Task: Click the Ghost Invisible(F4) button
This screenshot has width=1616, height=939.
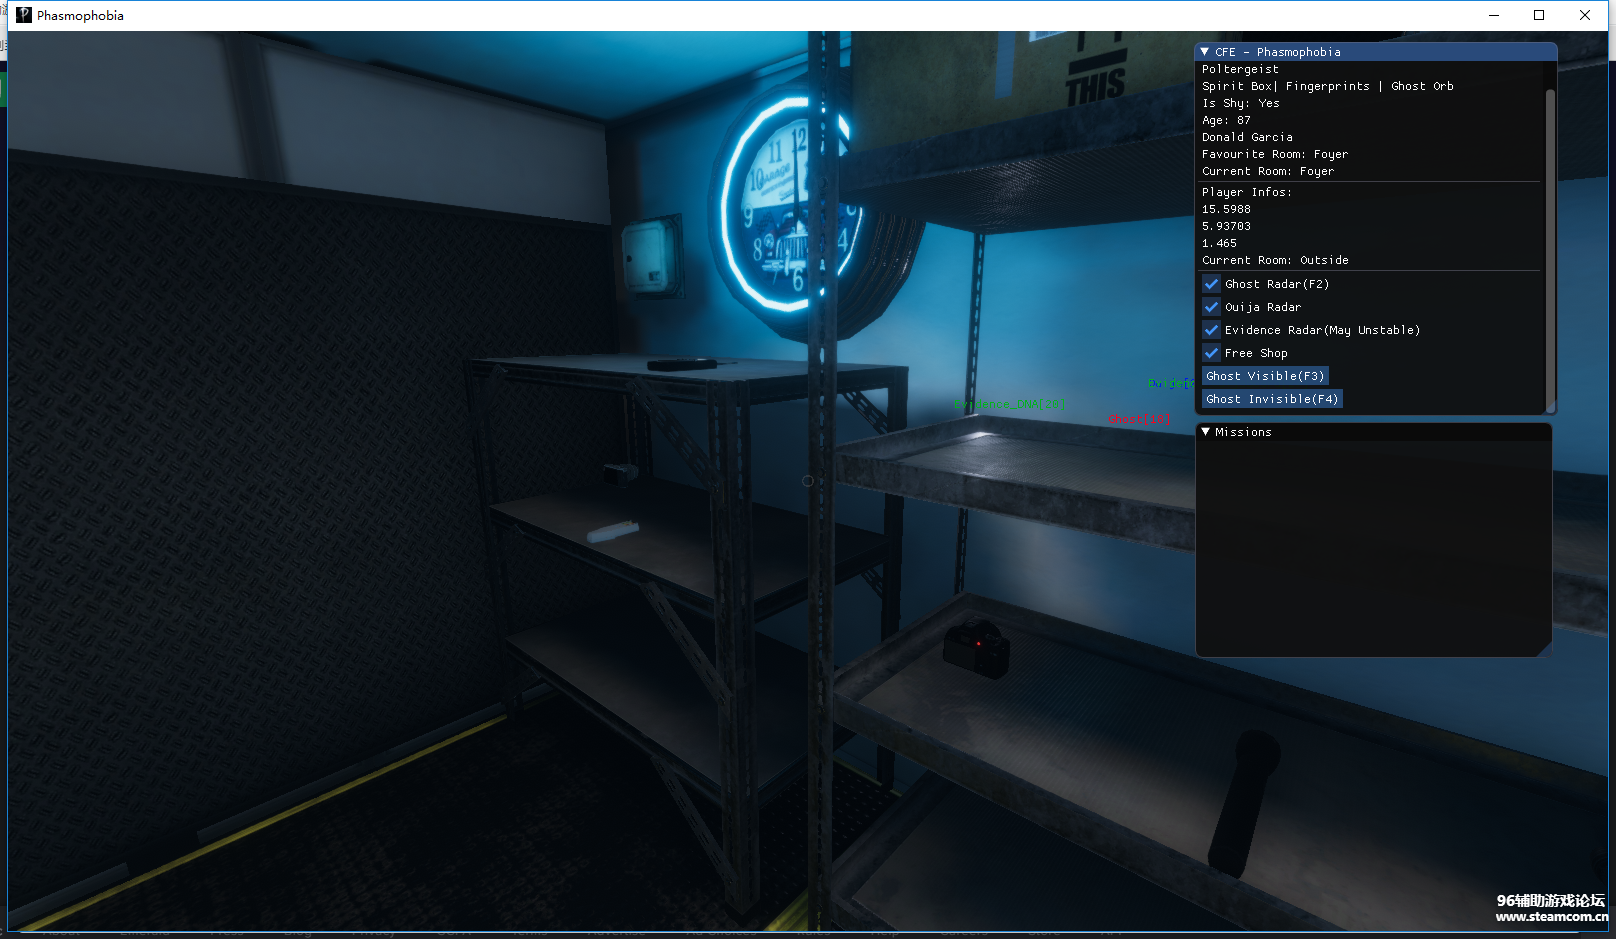Action: pos(1272,399)
